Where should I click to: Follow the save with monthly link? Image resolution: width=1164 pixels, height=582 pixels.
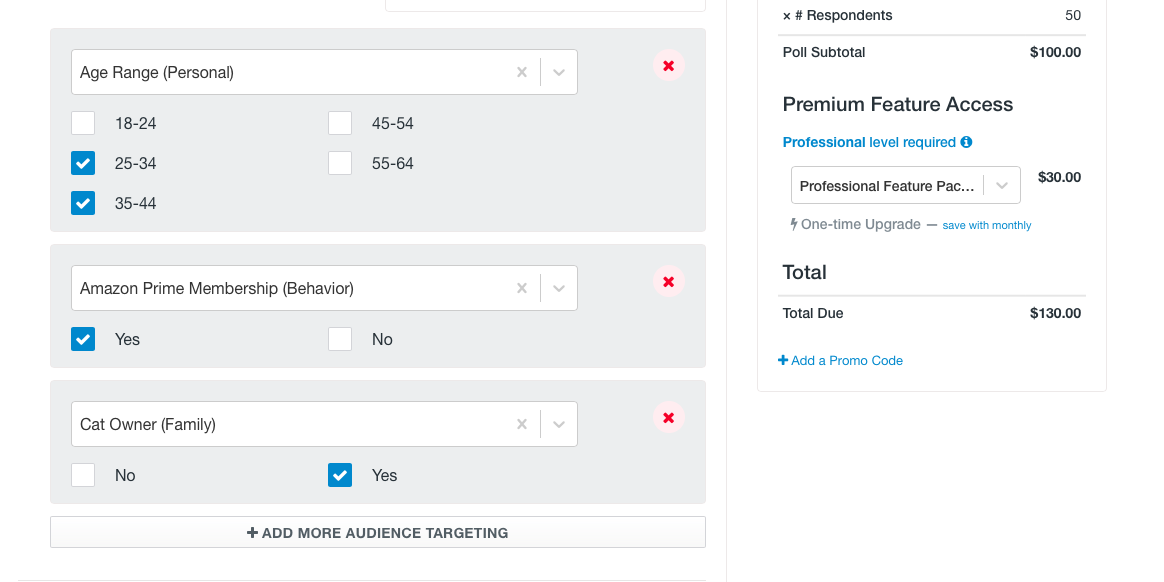tap(986, 225)
